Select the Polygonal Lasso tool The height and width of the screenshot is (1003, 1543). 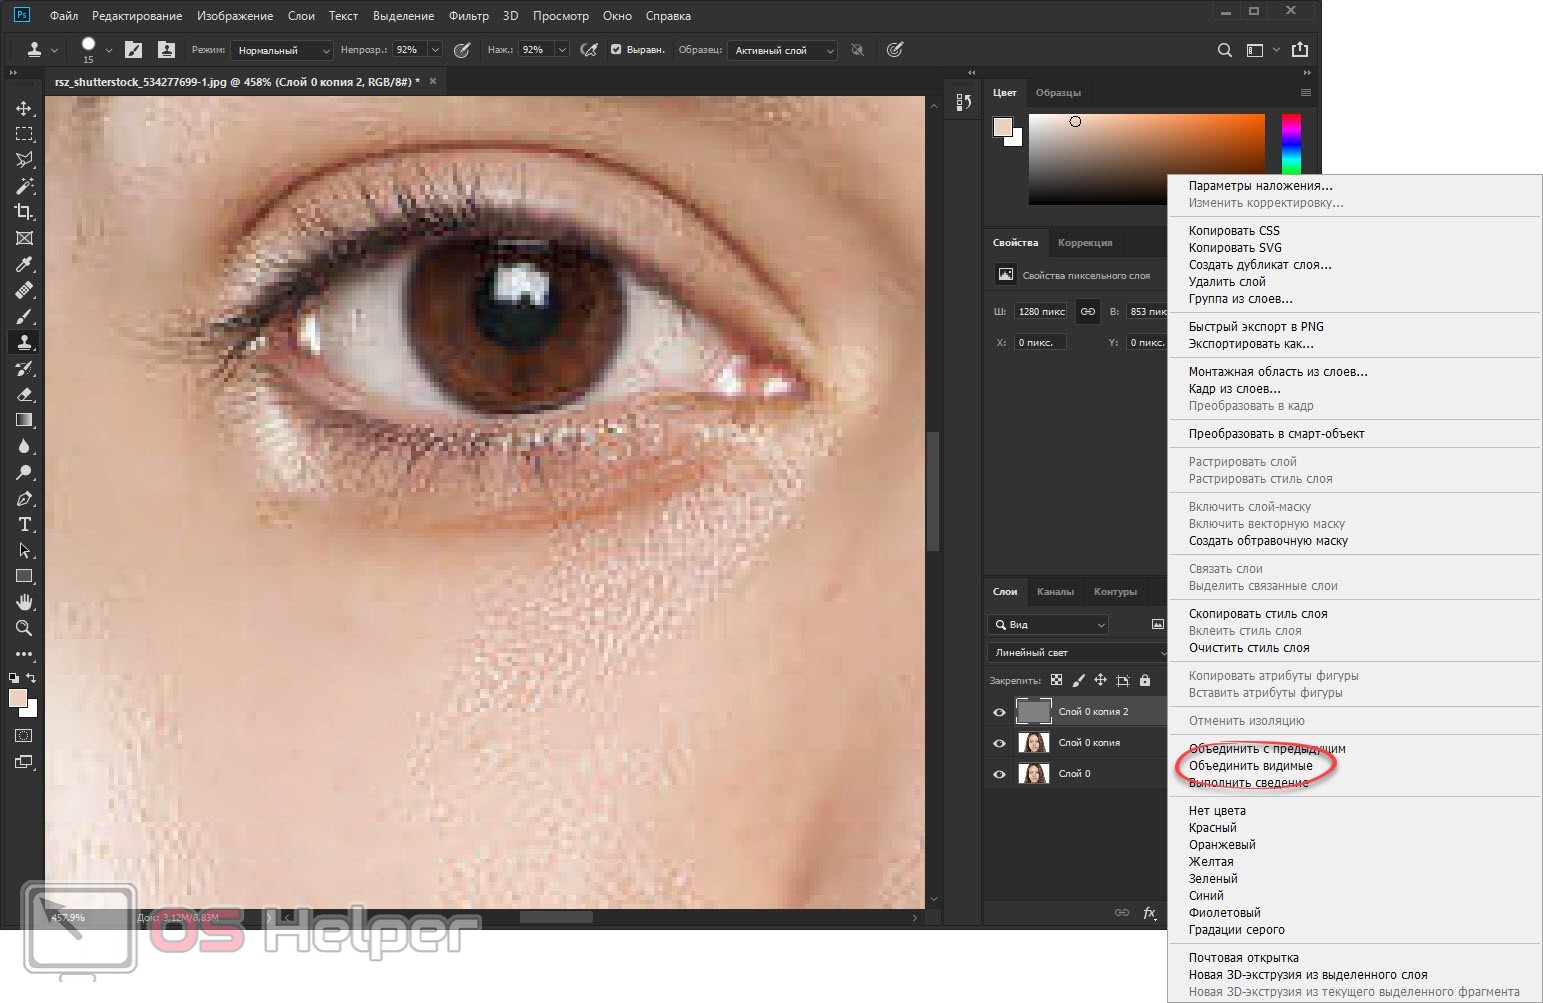[x=24, y=160]
